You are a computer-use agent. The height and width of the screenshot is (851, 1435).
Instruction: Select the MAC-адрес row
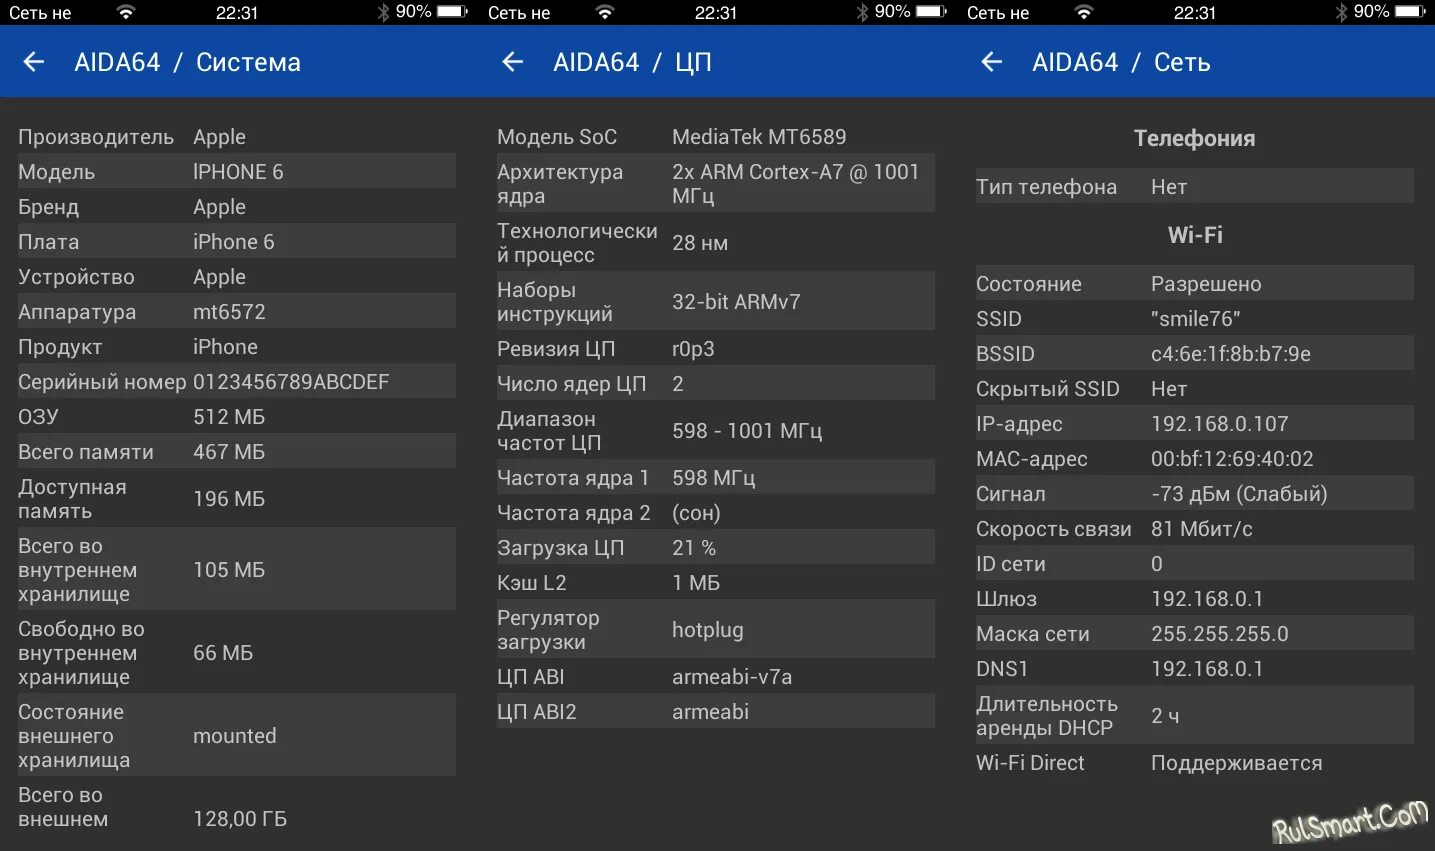coord(1195,458)
